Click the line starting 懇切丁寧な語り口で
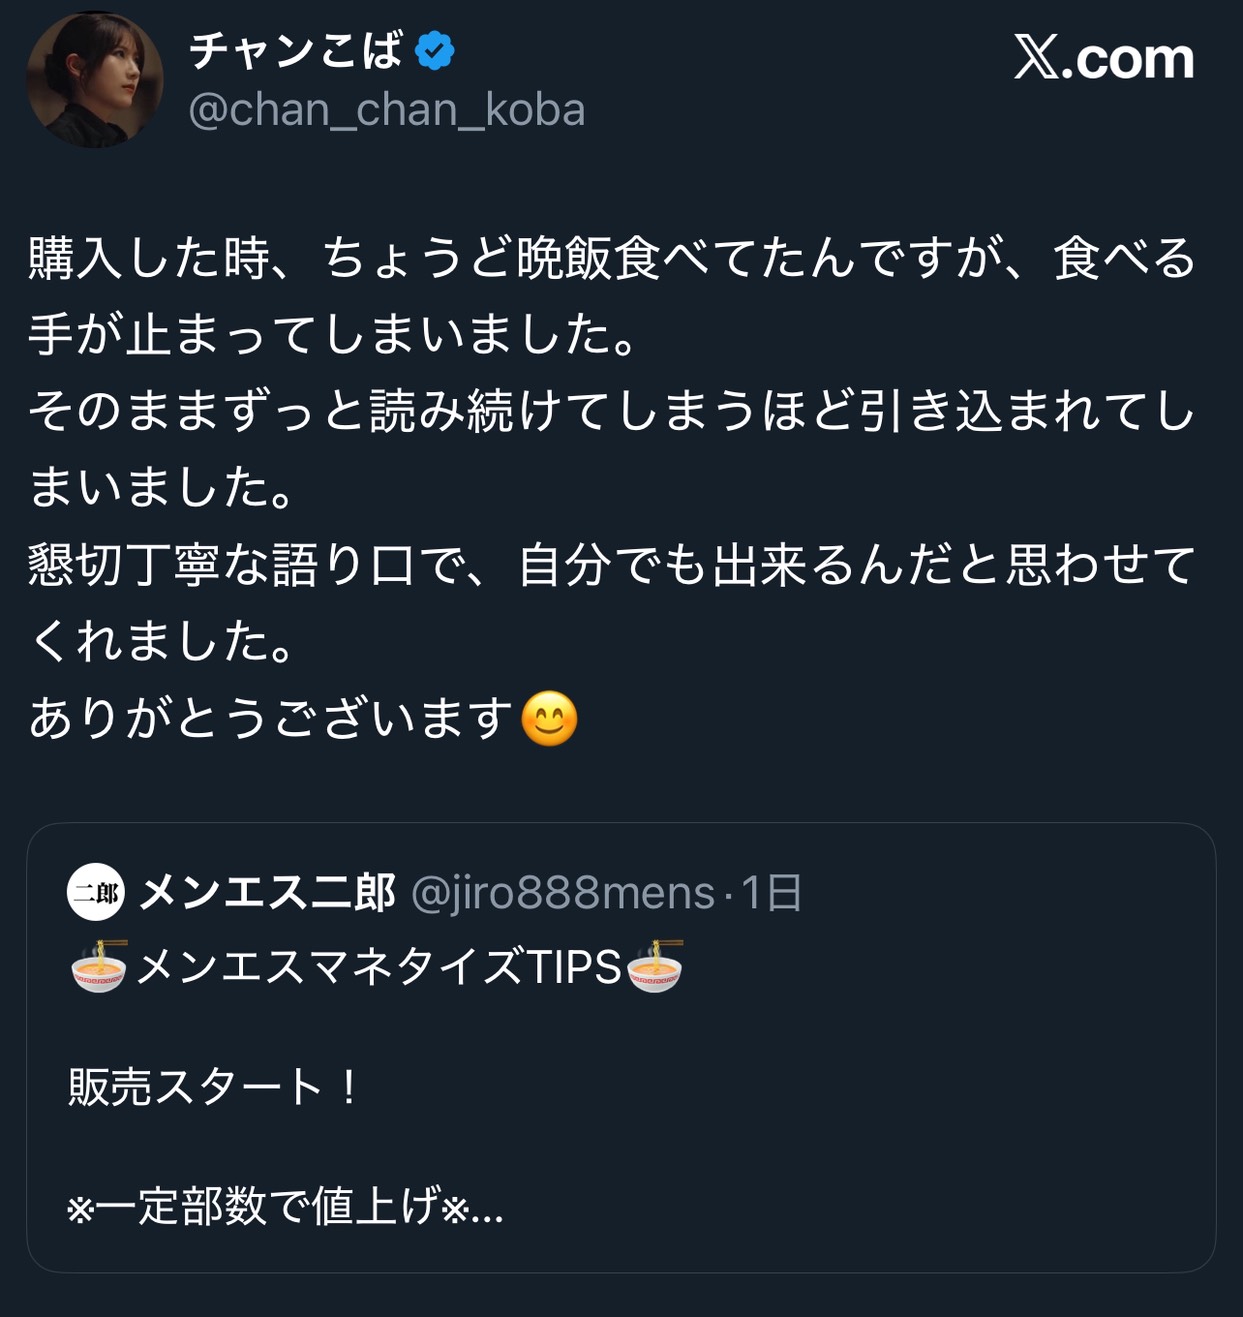Screen dimensions: 1243x1317 (x=611, y=565)
